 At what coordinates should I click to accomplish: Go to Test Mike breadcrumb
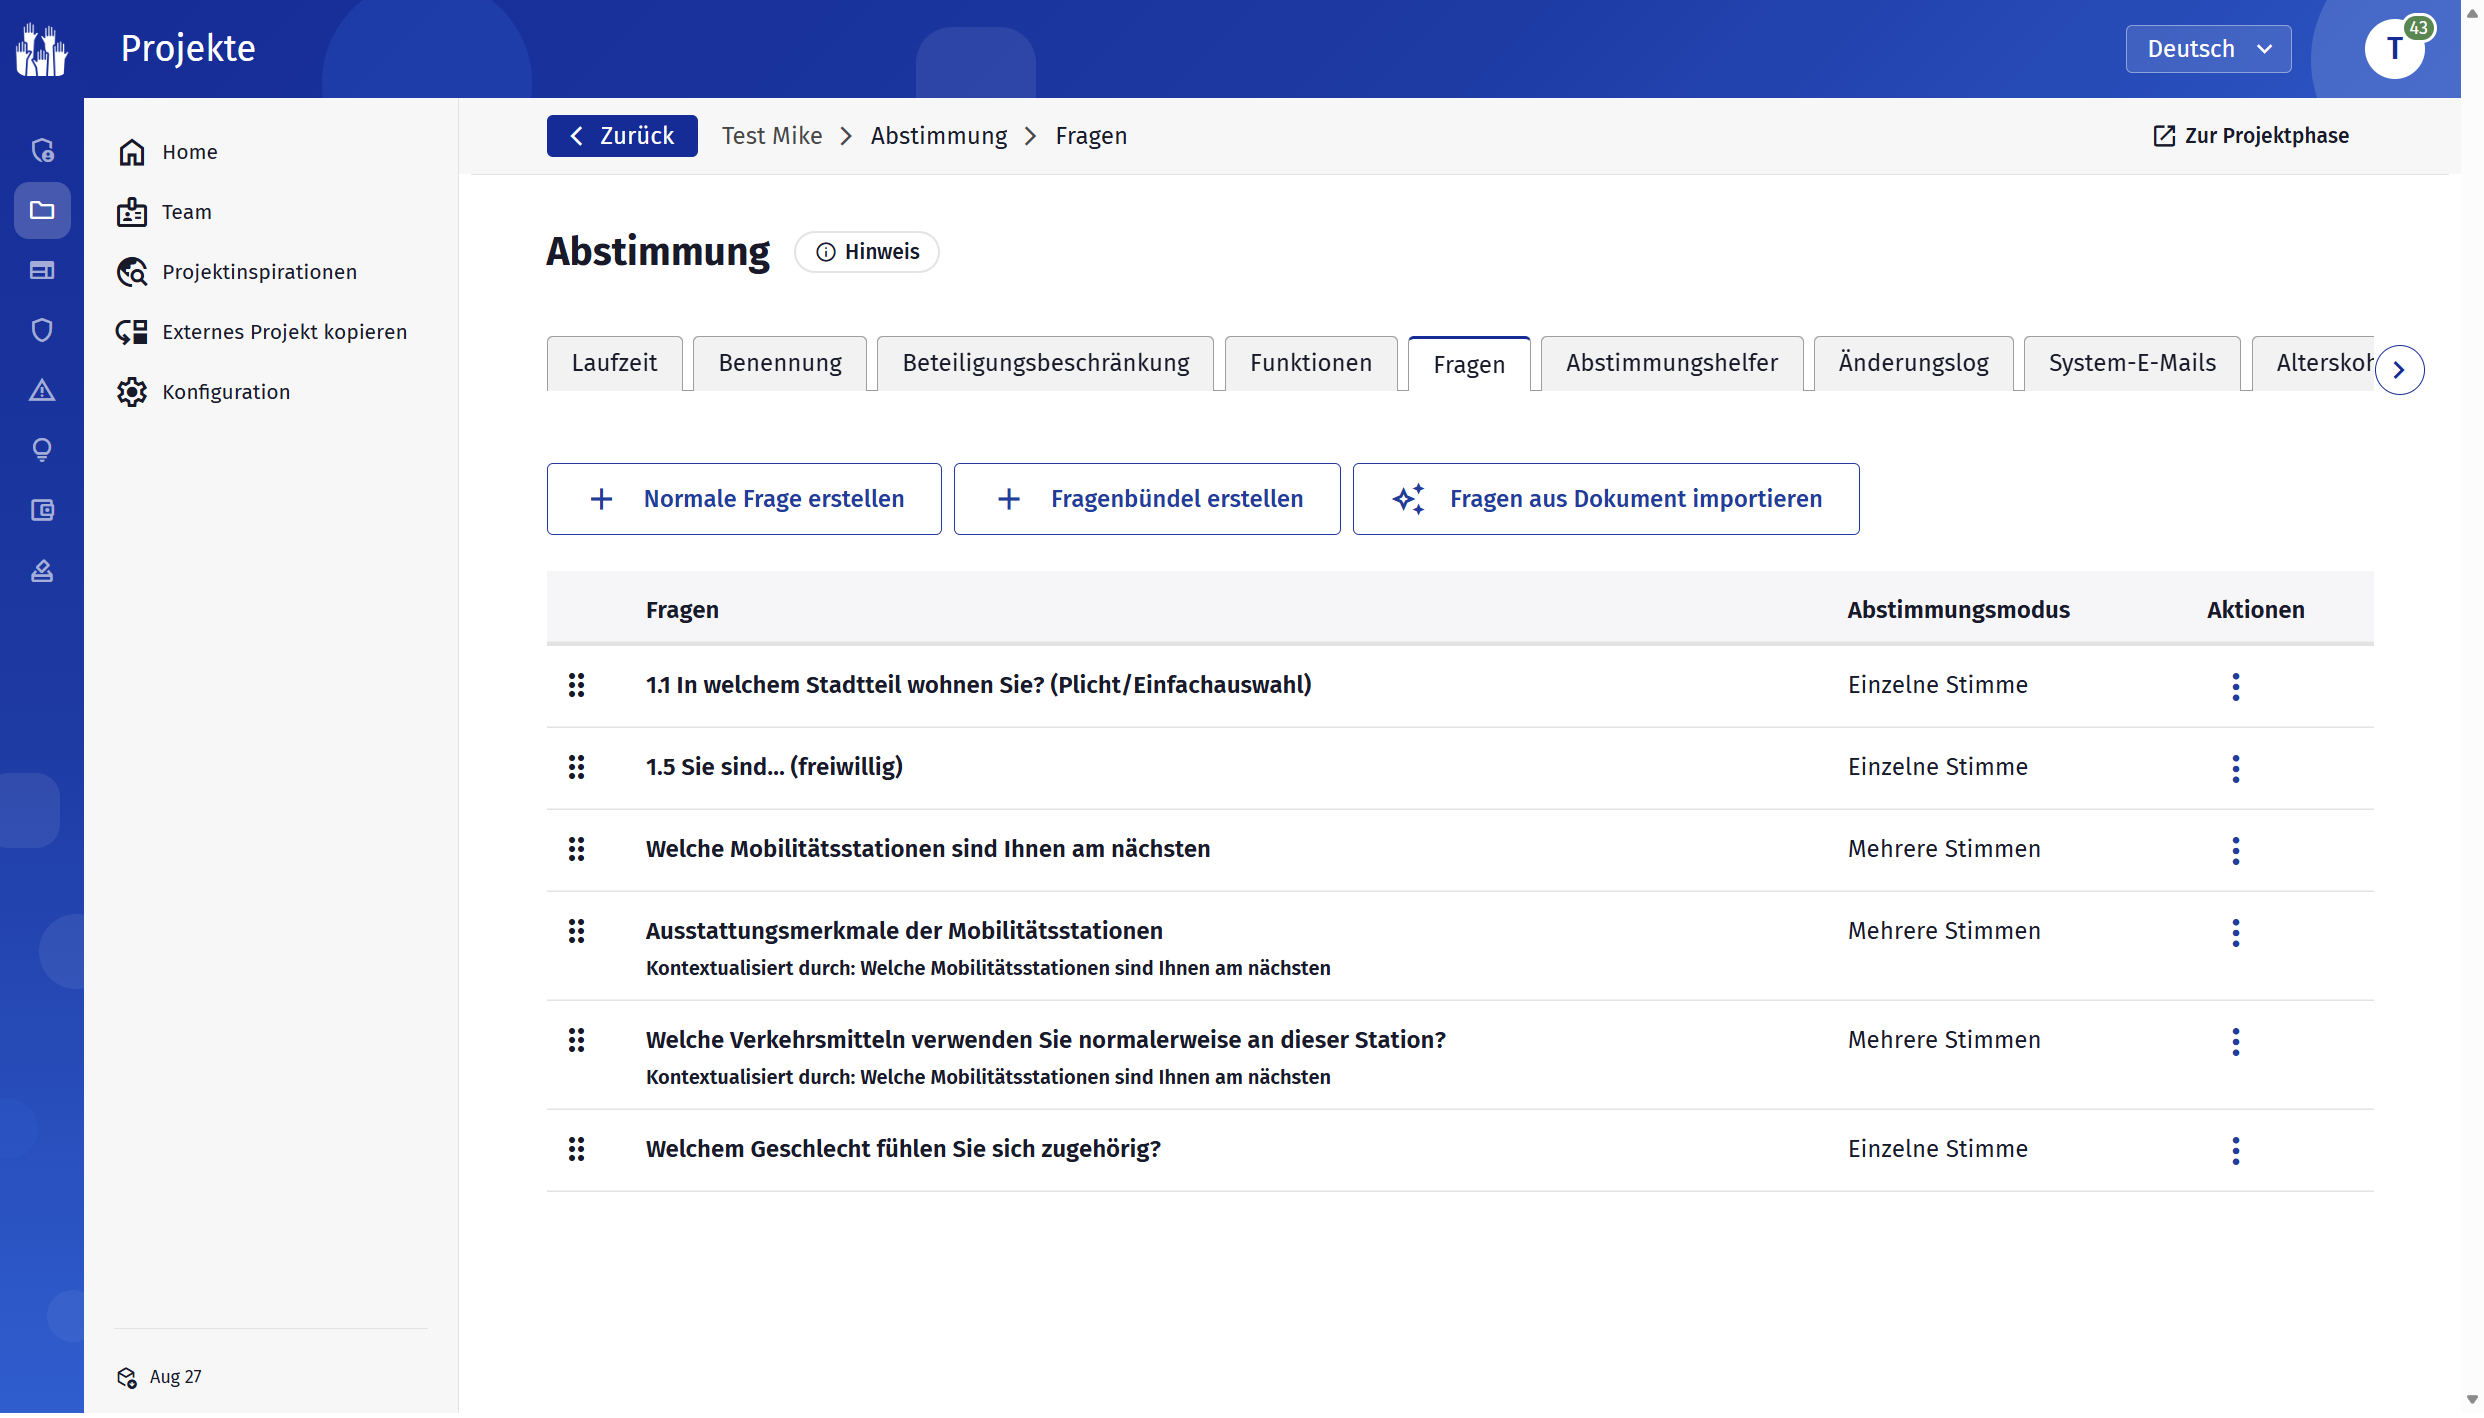(x=772, y=136)
